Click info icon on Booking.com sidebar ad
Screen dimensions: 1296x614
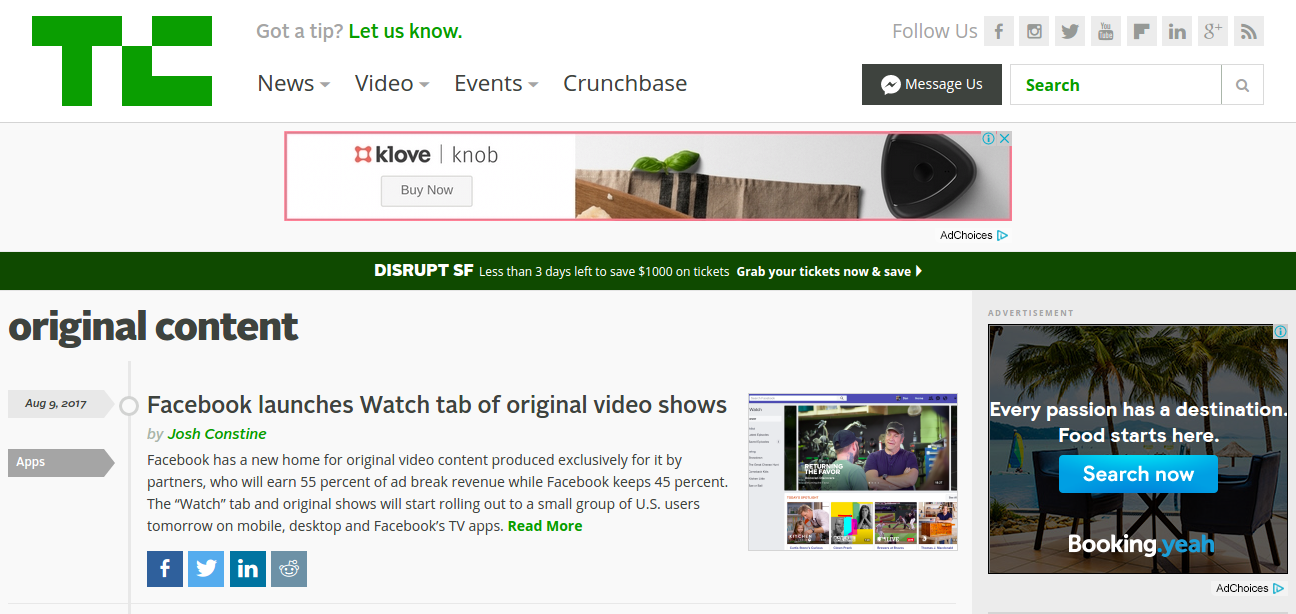coord(1280,331)
